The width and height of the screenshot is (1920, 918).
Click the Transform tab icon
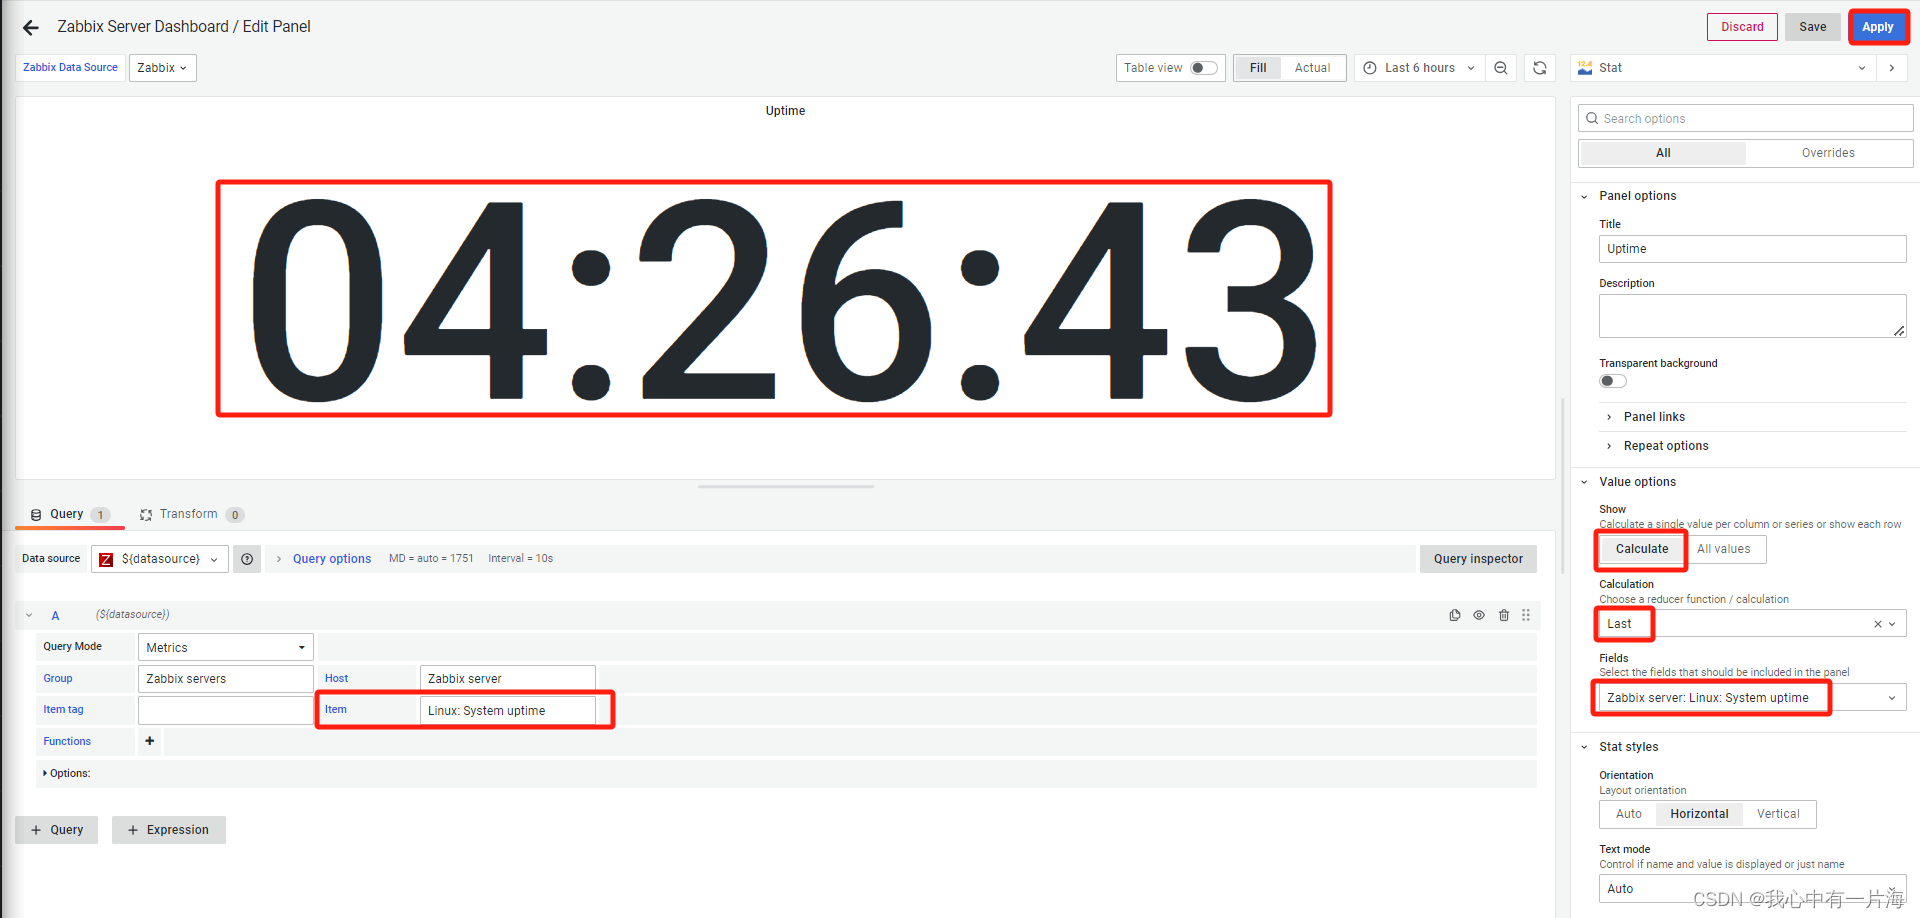click(146, 514)
